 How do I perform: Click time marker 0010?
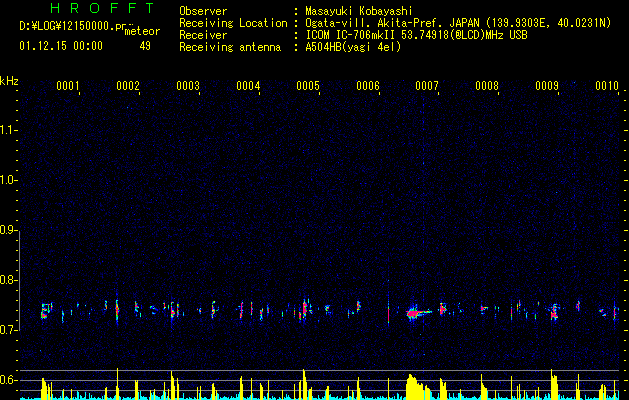tap(607, 86)
